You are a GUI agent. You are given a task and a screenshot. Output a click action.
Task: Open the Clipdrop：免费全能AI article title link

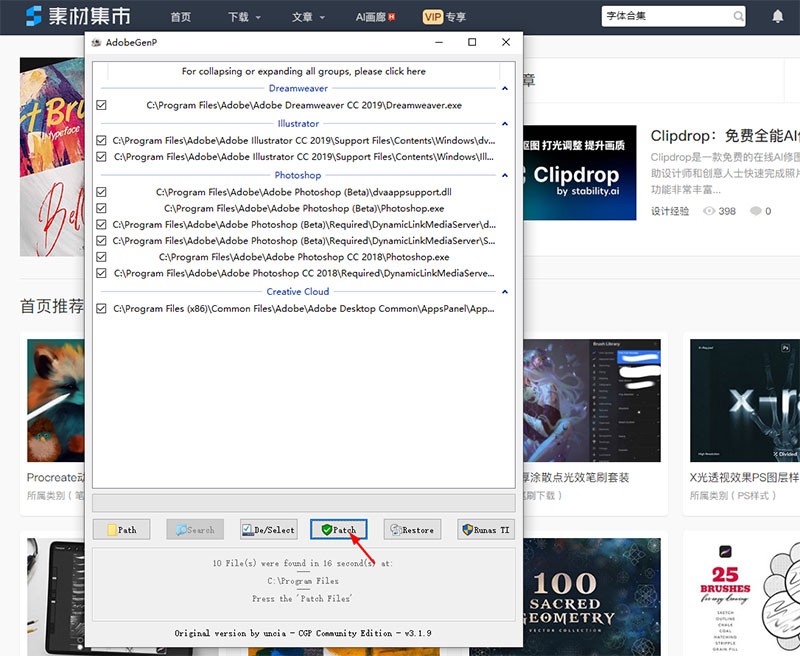point(725,136)
